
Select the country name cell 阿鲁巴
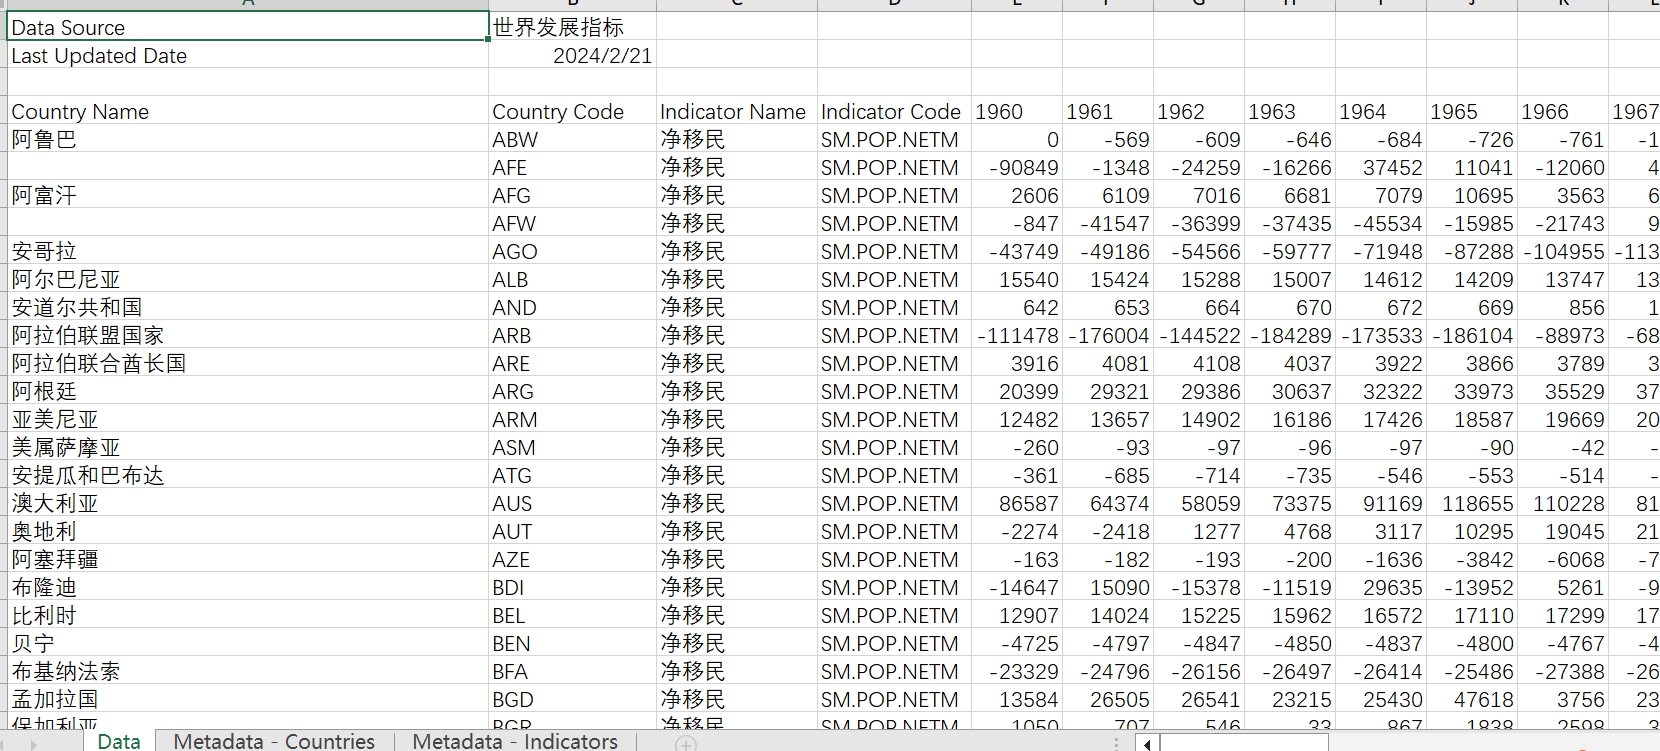tap(248, 139)
